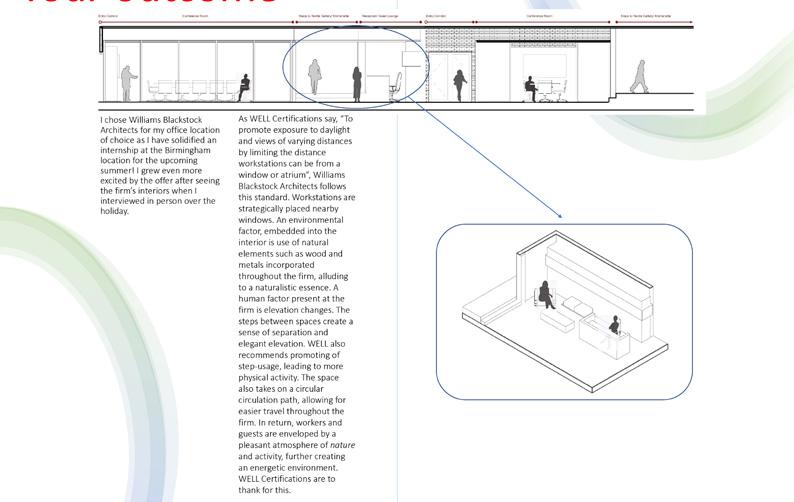This screenshot has width=794, height=502.
Task: Select text "elements such as wood and"
Action: click(291, 254)
